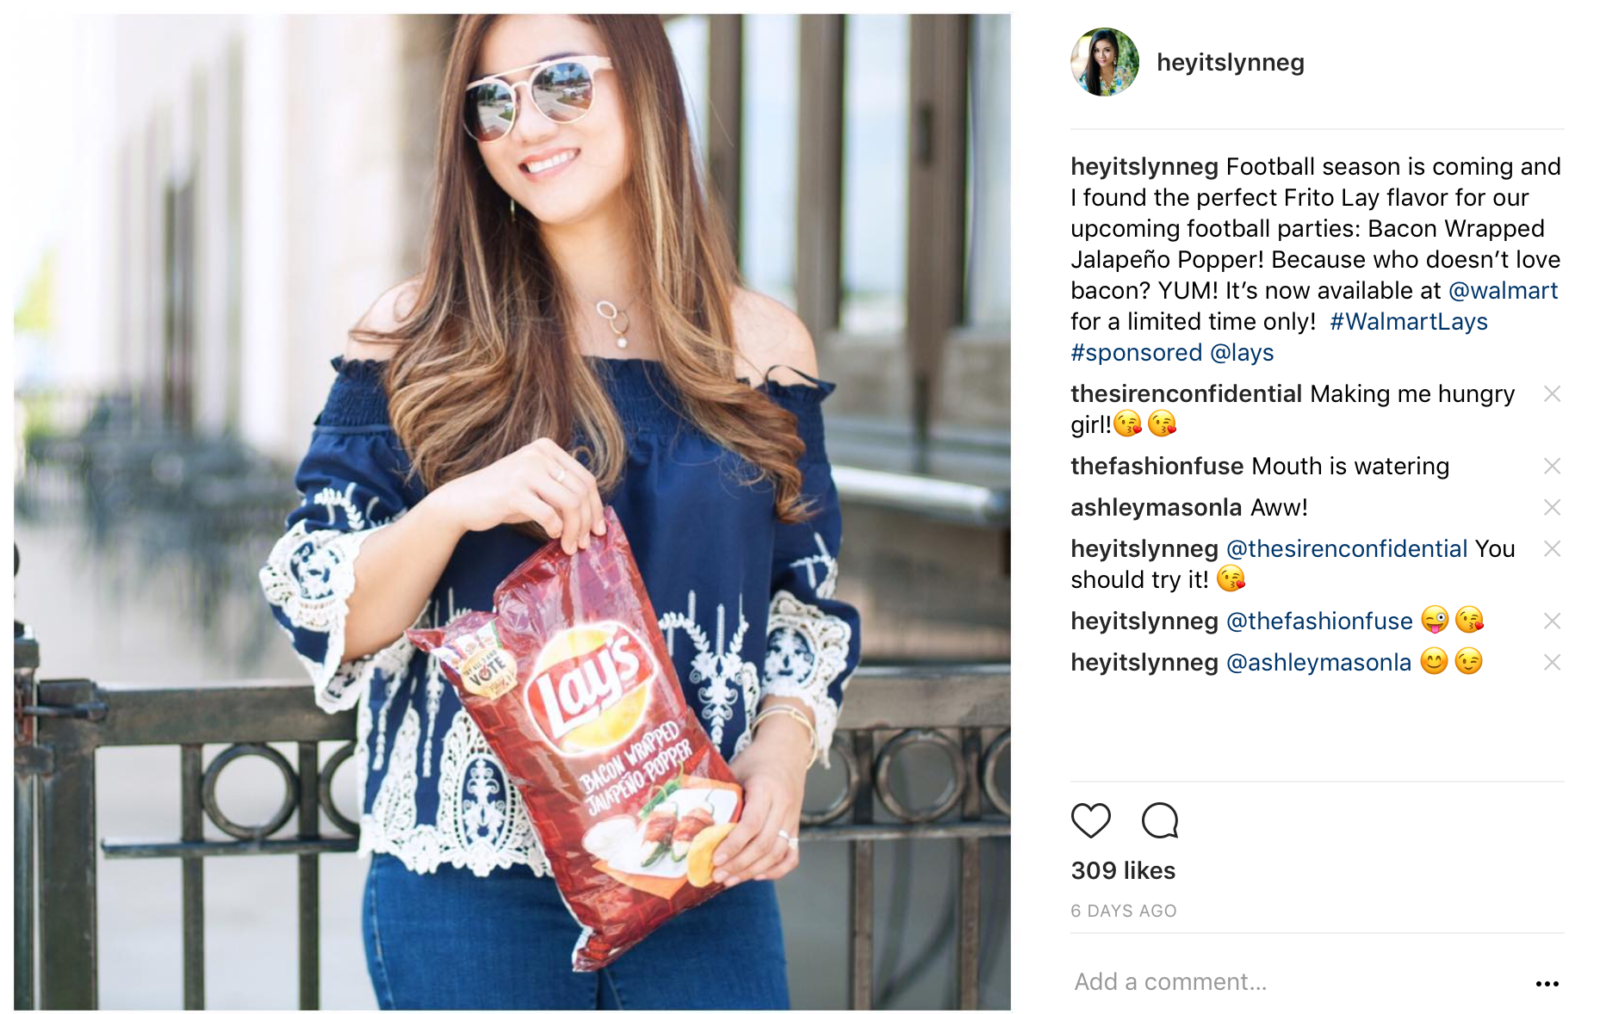Open the @walmart mention in caption

click(x=1503, y=291)
